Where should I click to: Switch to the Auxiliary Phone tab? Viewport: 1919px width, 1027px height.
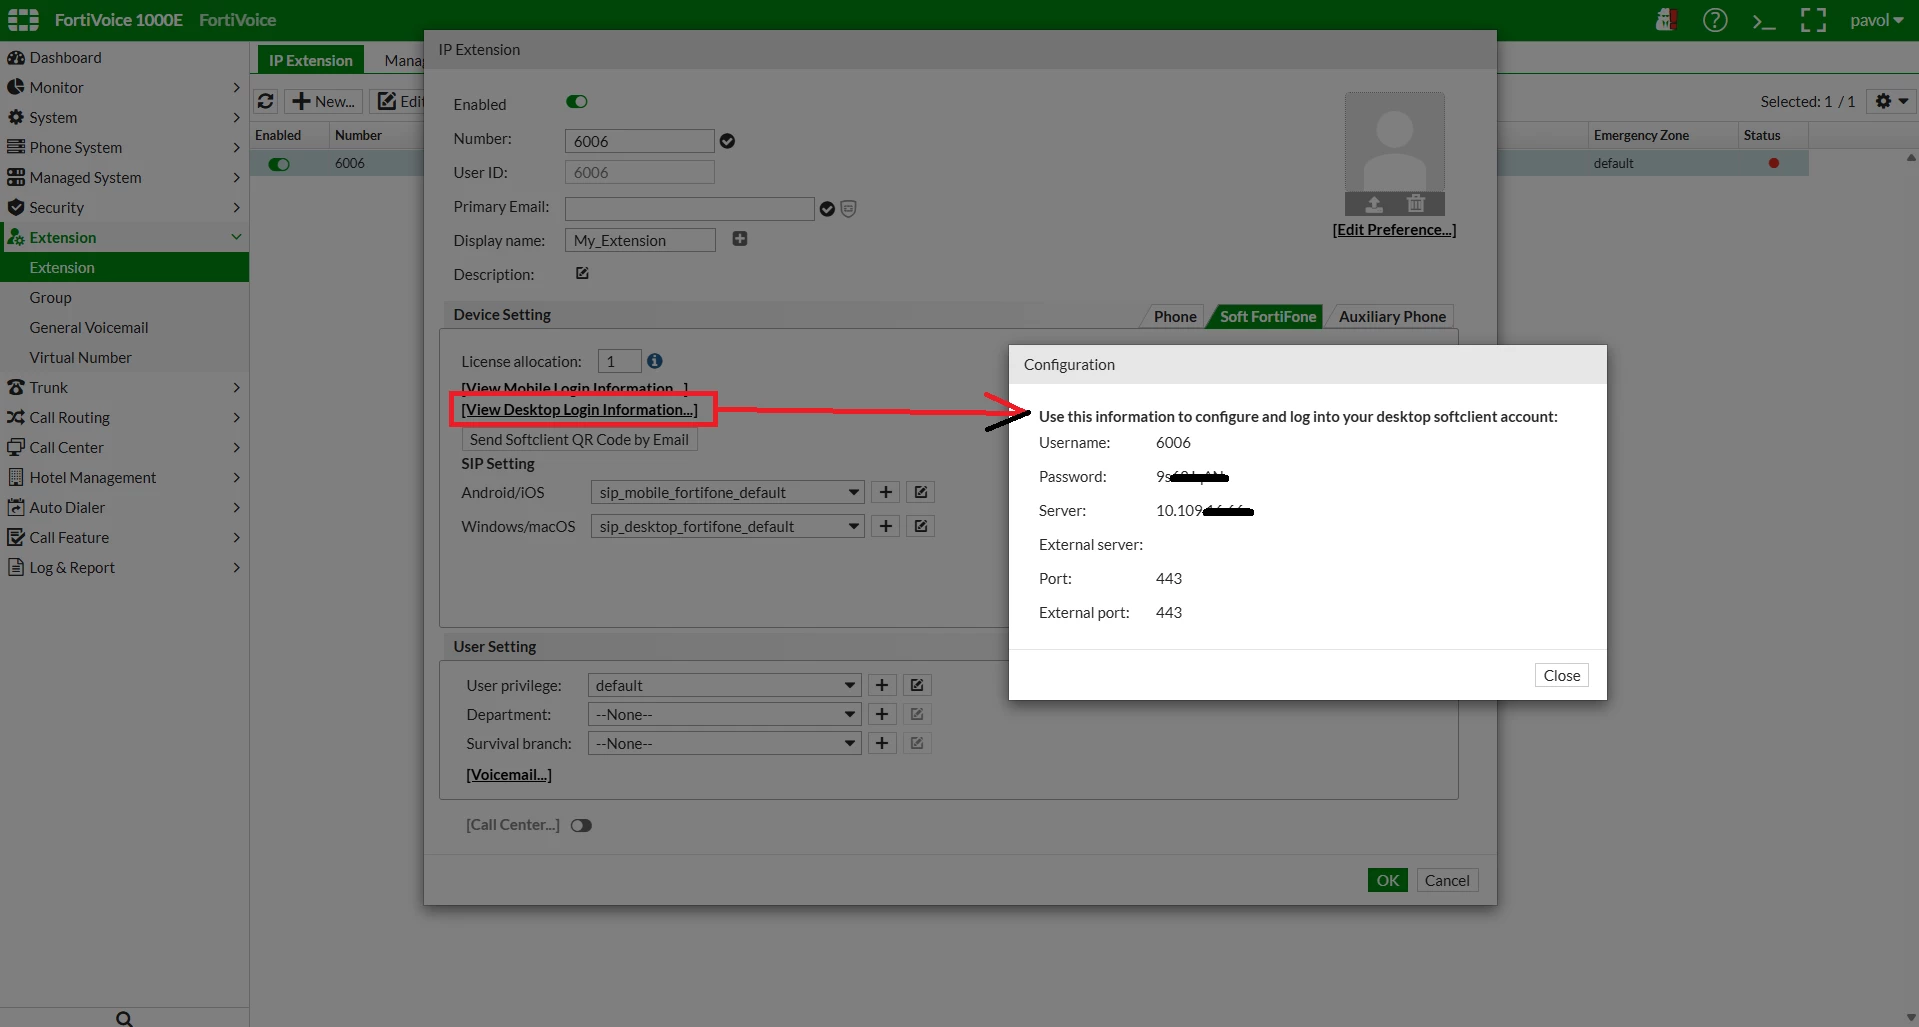tap(1392, 316)
